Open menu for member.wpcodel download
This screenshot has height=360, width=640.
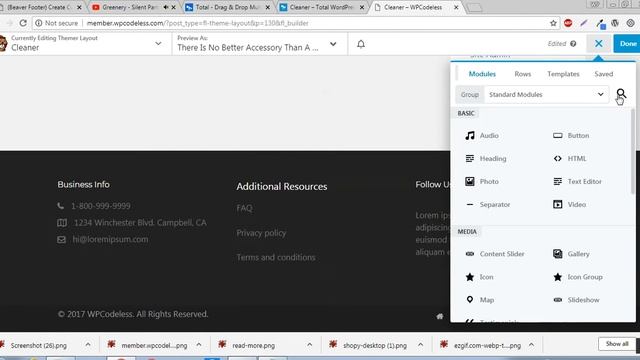pos(199,345)
